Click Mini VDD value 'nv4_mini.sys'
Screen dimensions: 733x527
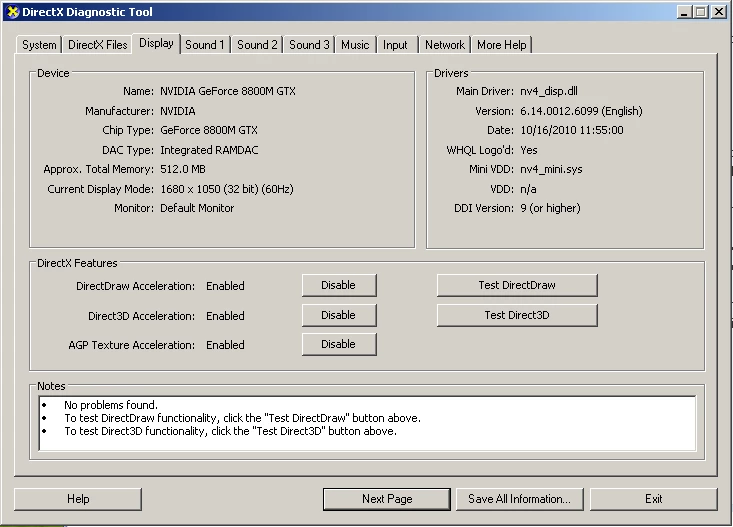(551, 169)
